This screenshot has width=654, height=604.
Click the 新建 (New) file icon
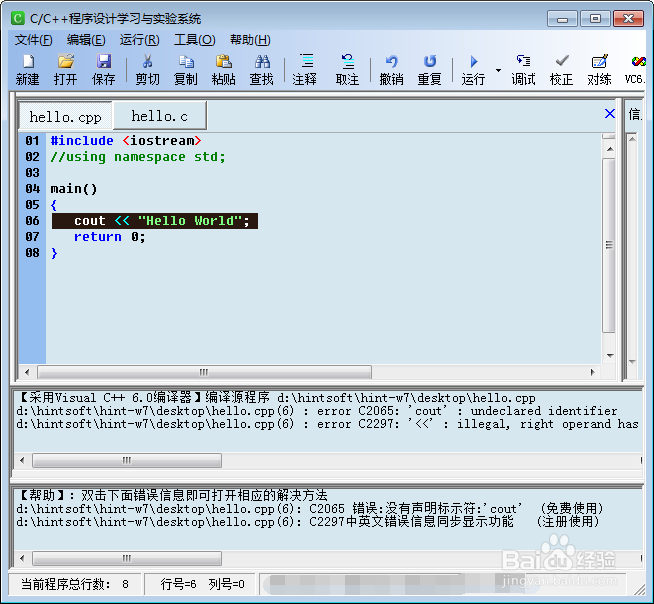pos(28,70)
